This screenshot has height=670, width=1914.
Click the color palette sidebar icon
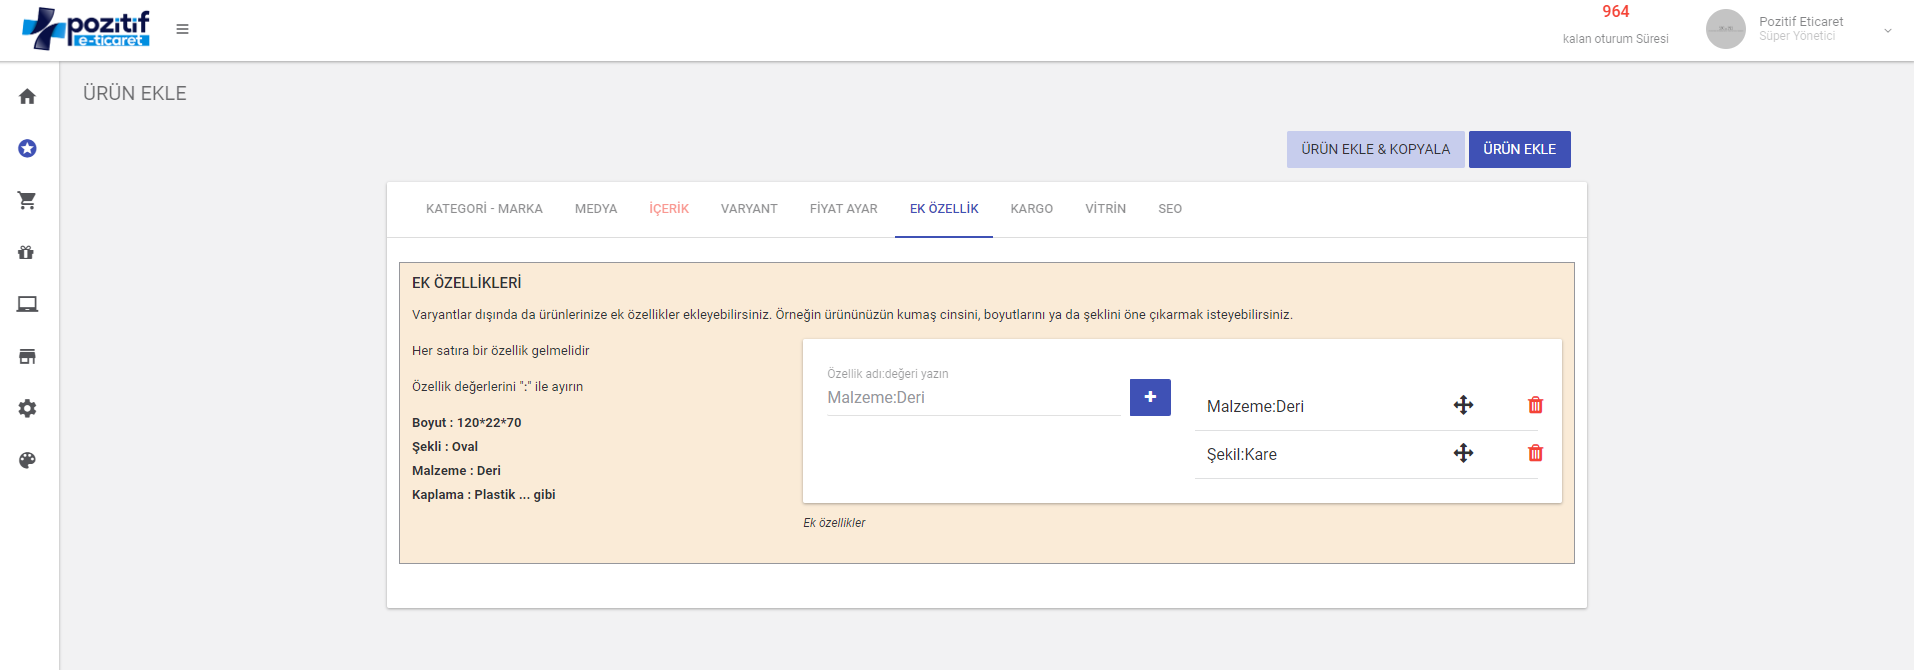point(27,461)
